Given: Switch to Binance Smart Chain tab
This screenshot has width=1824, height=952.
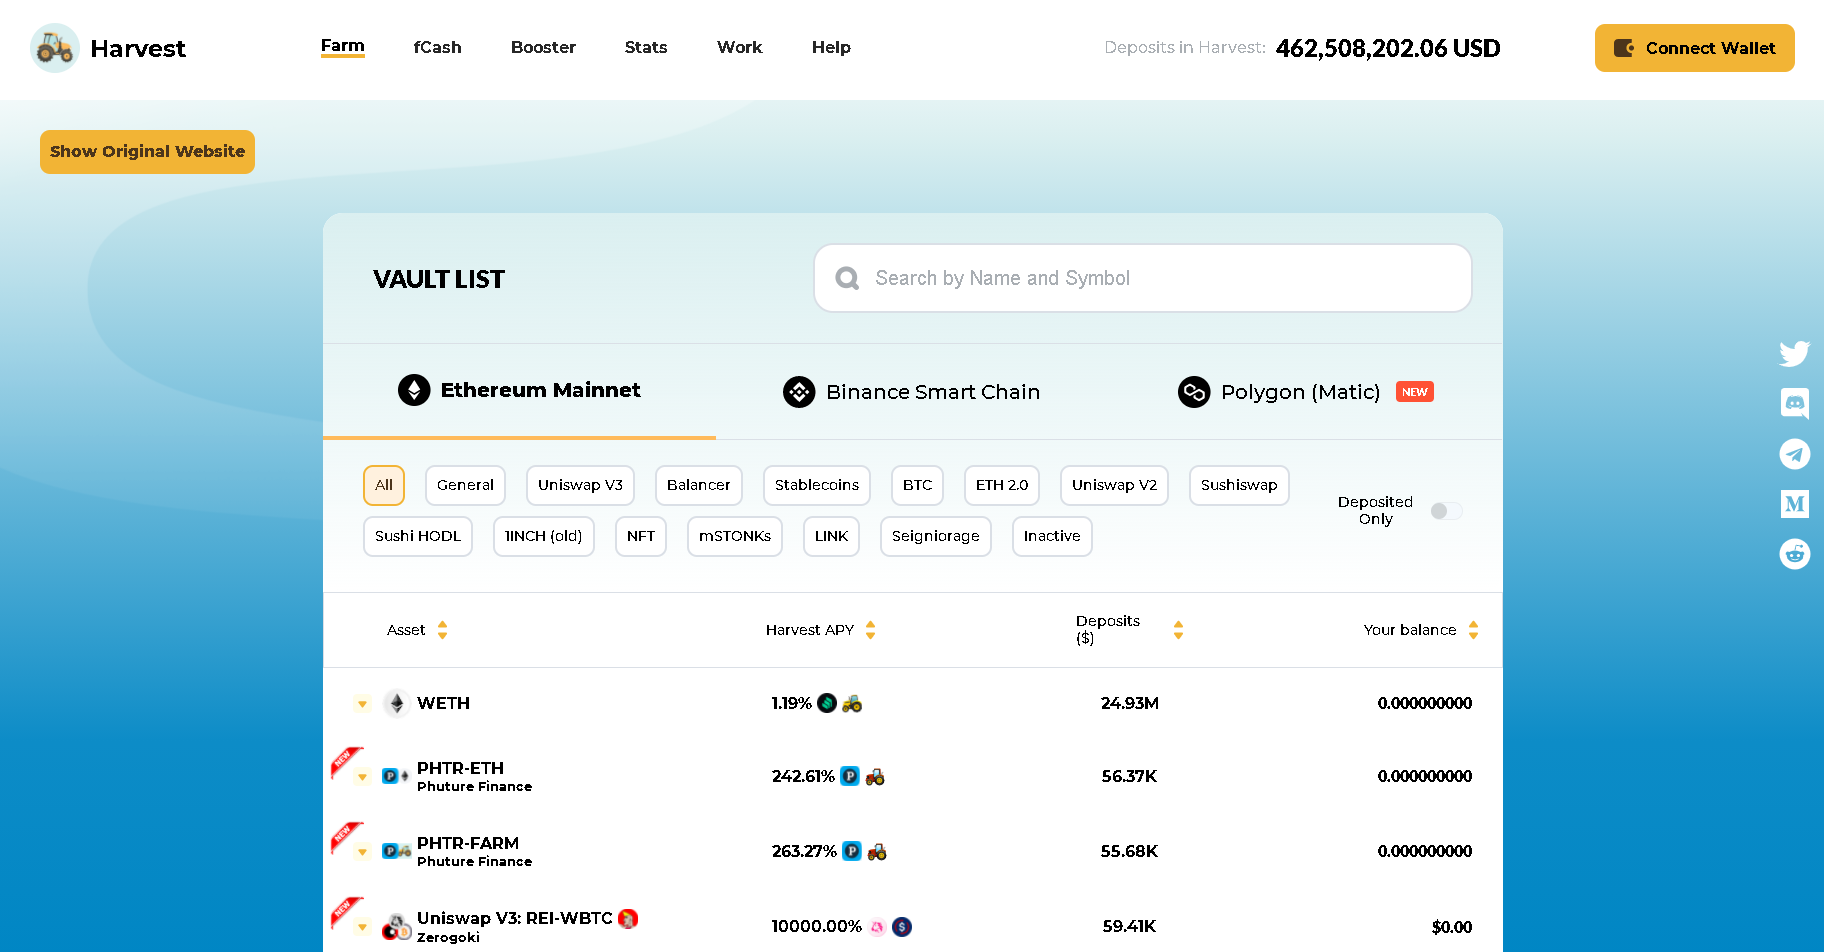Looking at the screenshot, I should click(x=912, y=392).
